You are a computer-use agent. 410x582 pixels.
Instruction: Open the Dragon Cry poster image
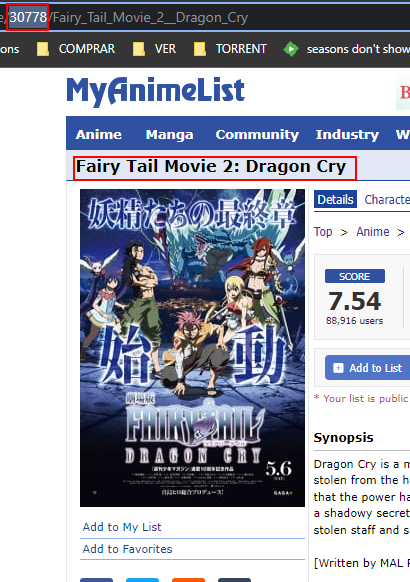(192, 348)
